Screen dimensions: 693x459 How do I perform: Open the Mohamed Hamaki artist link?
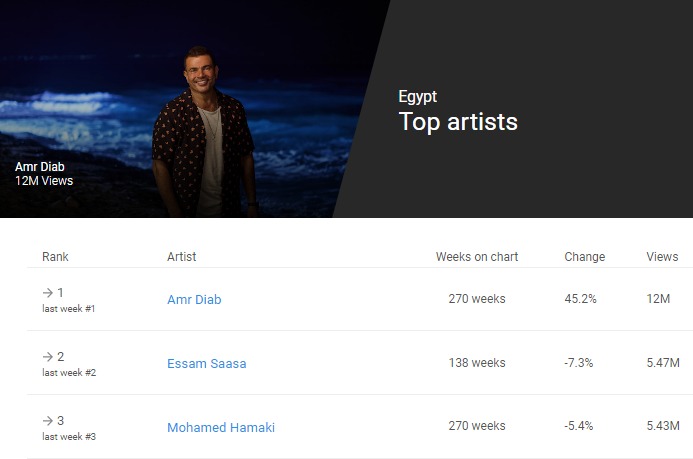tap(220, 428)
